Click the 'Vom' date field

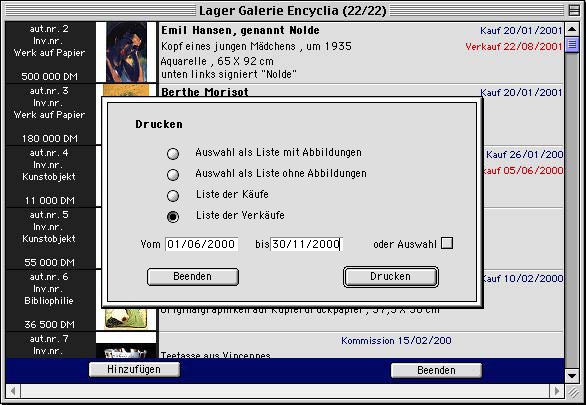(x=201, y=244)
